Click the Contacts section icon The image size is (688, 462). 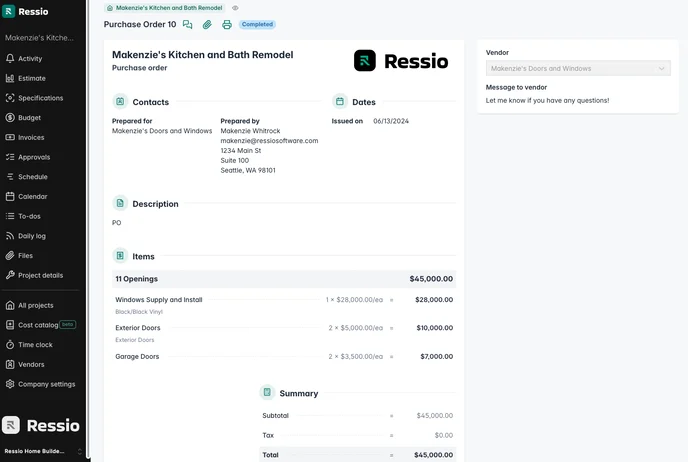120,102
